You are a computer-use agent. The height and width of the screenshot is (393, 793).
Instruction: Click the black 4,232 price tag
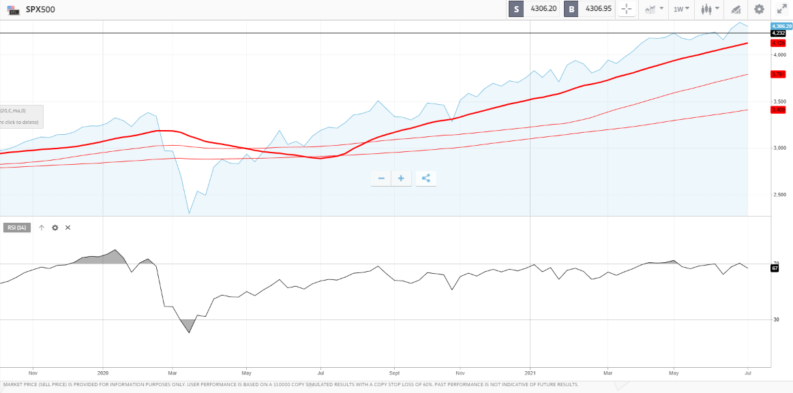click(x=777, y=33)
